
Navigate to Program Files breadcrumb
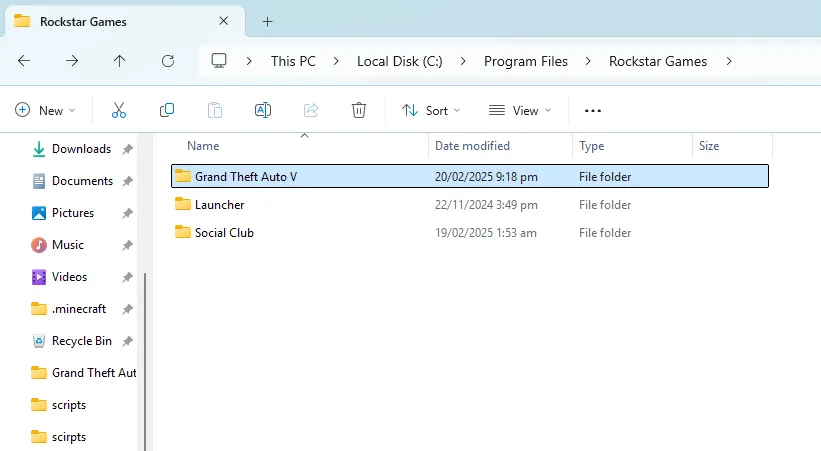point(526,61)
